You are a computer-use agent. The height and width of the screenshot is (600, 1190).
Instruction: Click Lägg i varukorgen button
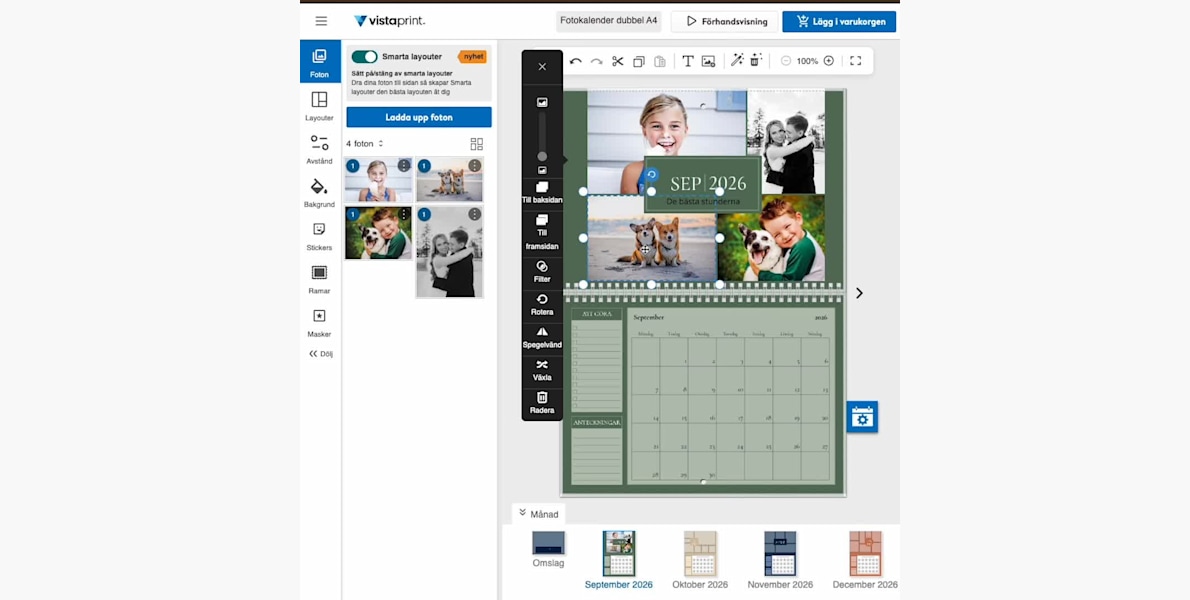point(839,21)
